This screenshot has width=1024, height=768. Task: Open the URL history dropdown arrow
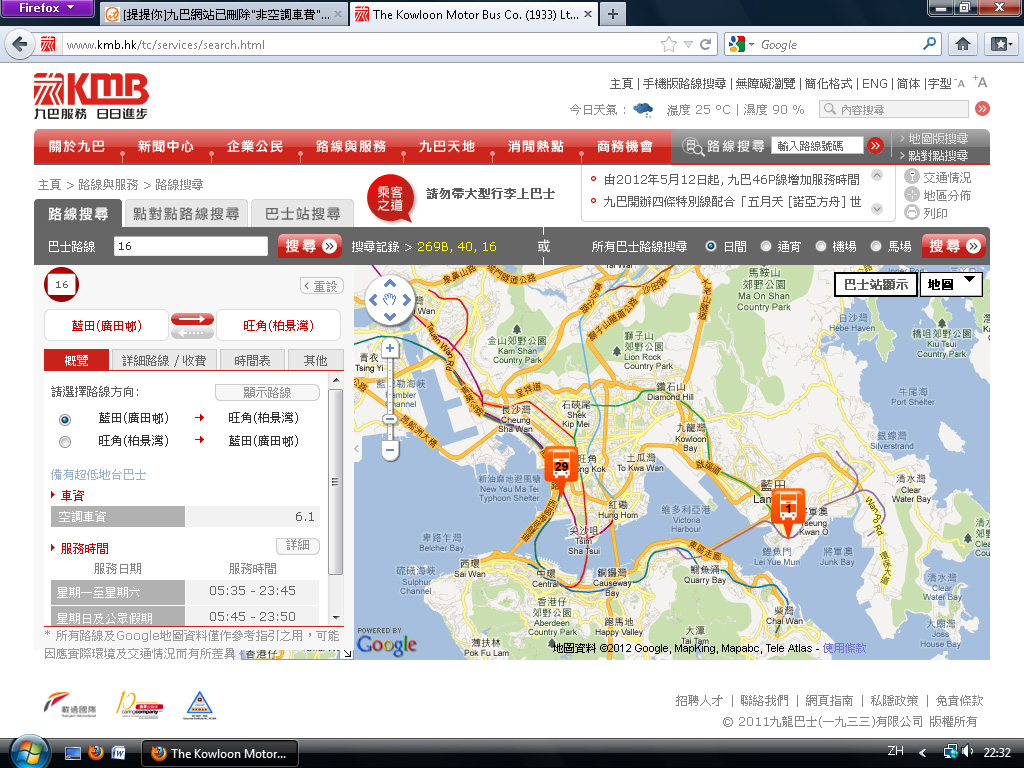coord(688,44)
